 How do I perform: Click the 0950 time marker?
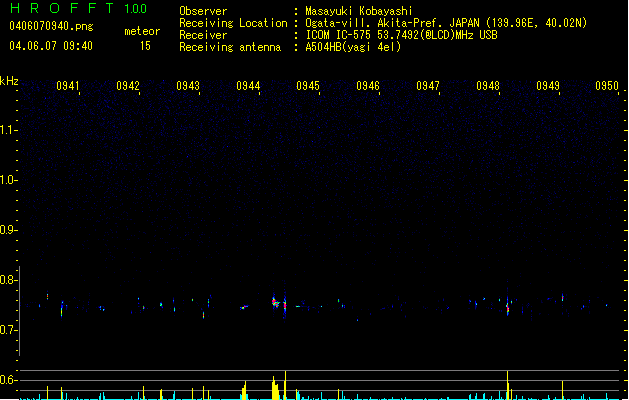tap(607, 86)
